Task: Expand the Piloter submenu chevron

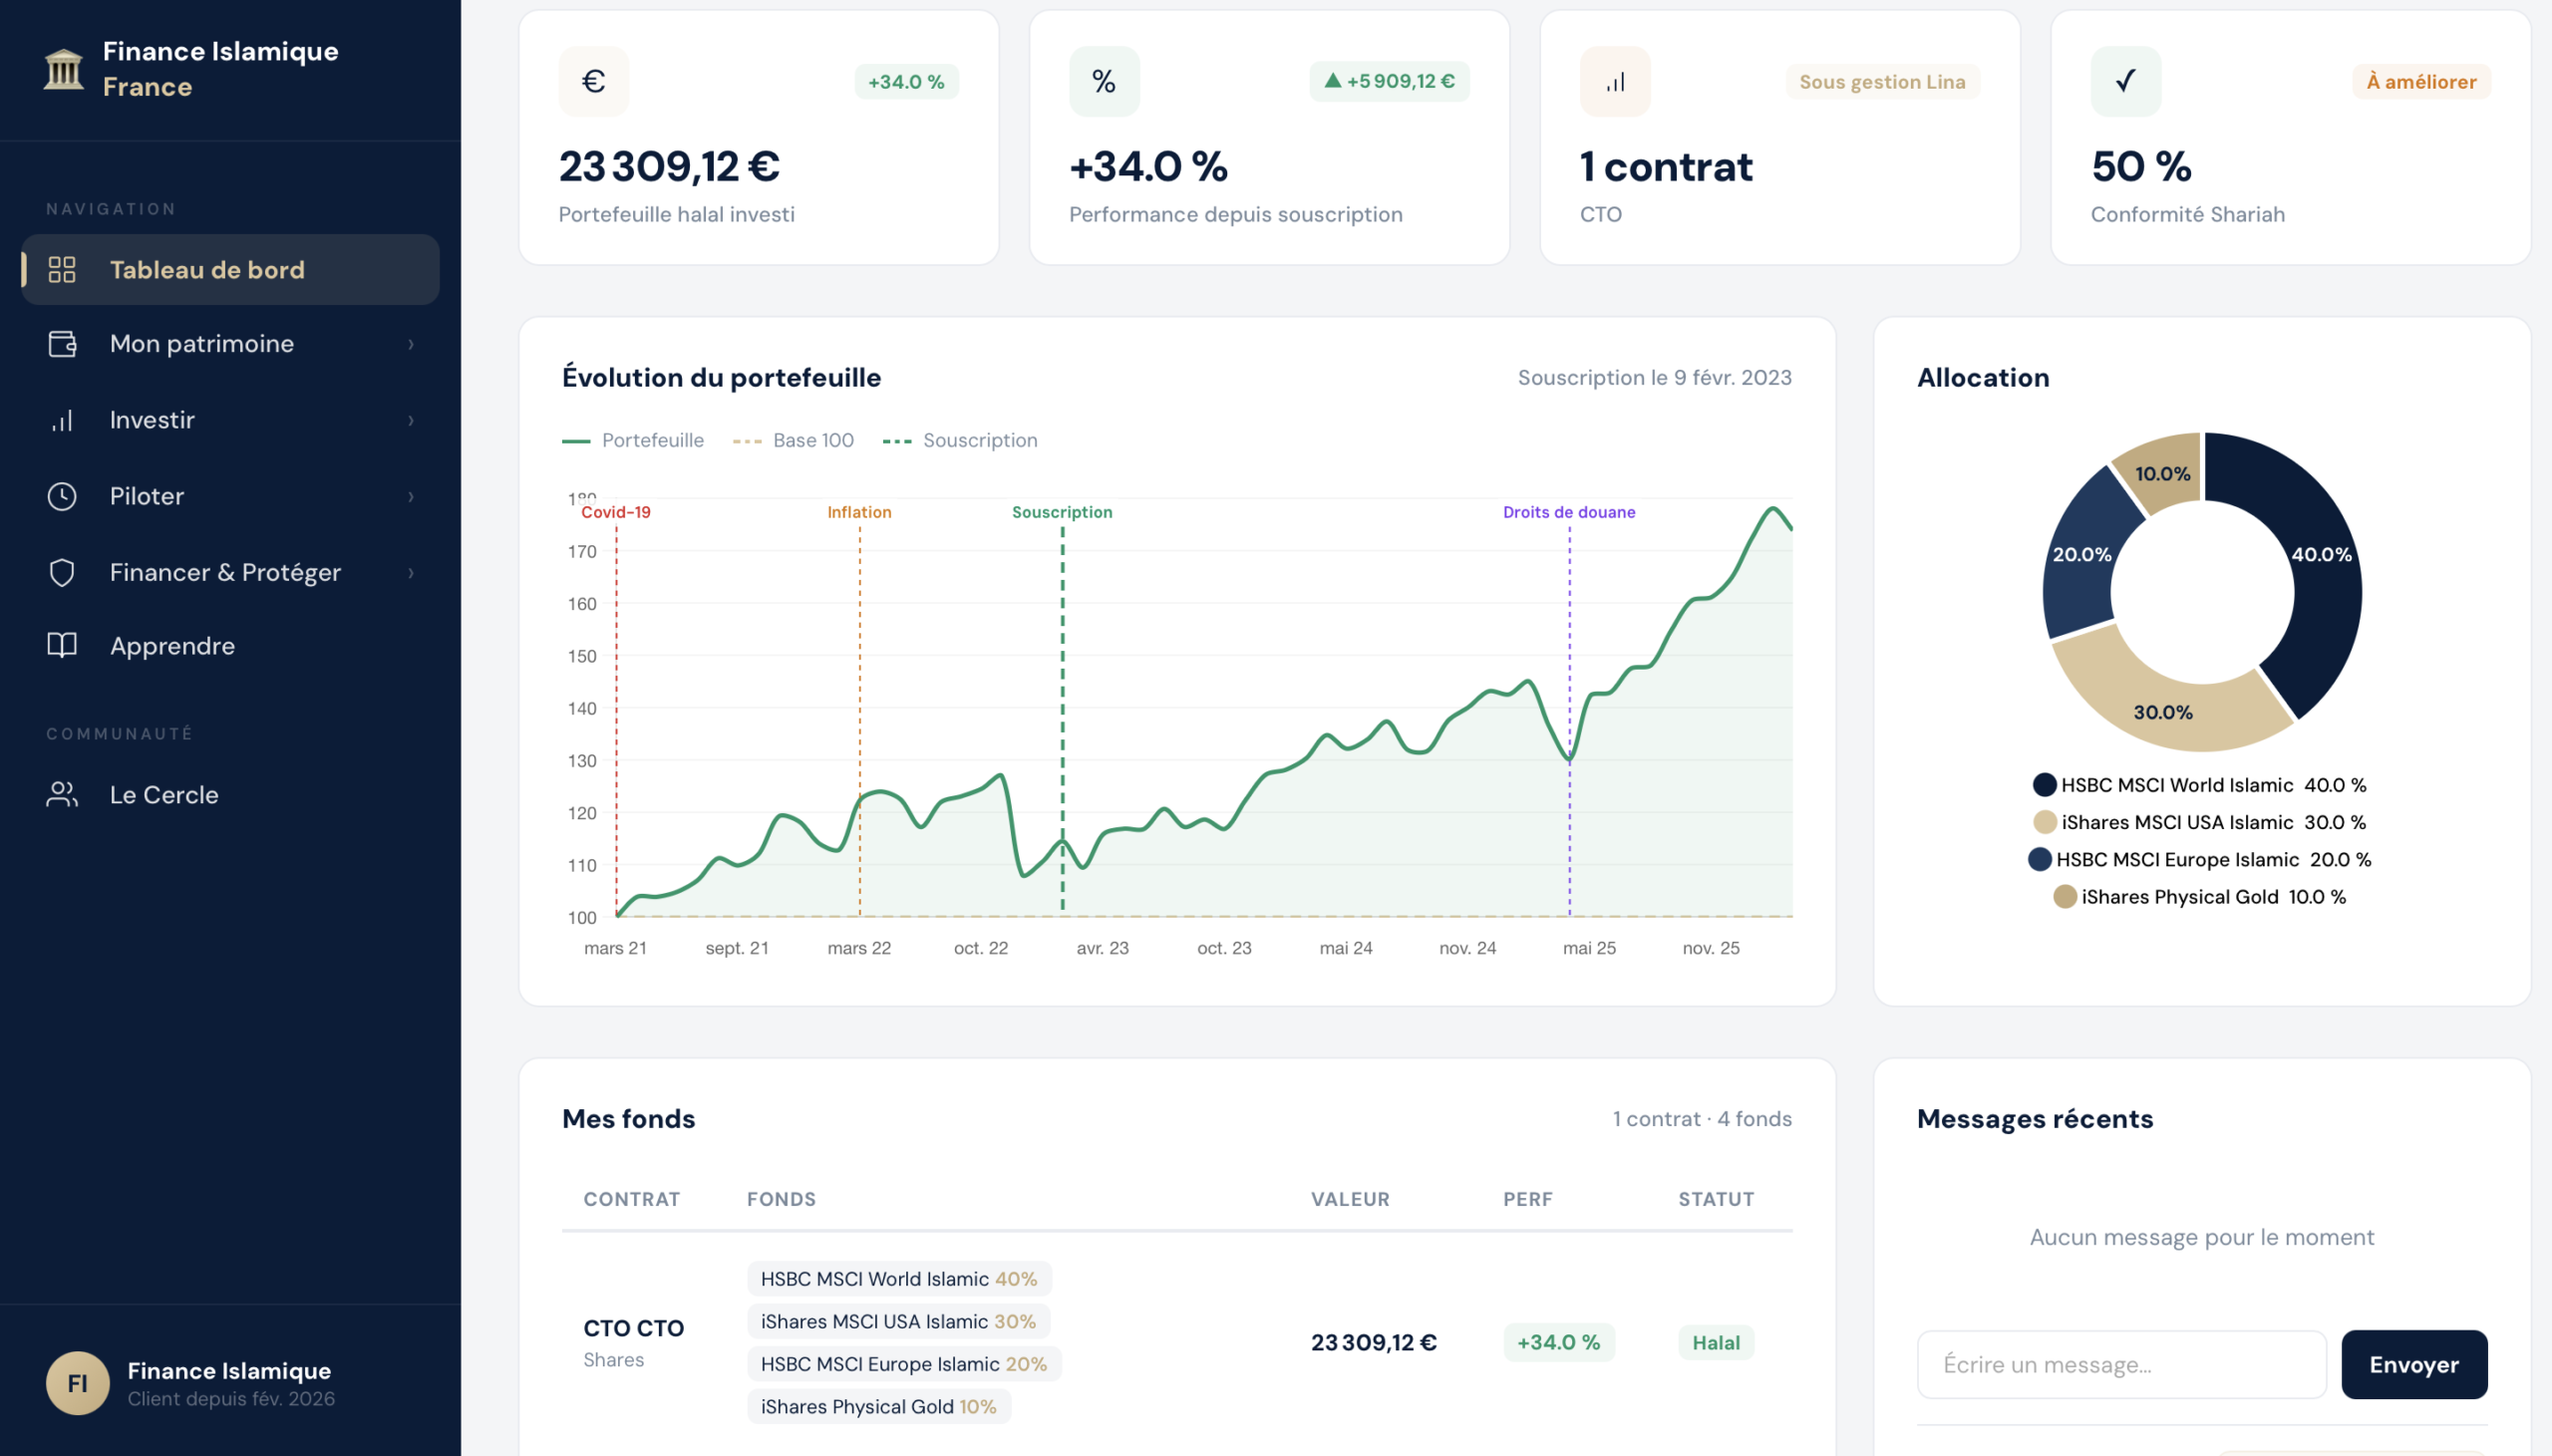Action: pyautogui.click(x=411, y=496)
